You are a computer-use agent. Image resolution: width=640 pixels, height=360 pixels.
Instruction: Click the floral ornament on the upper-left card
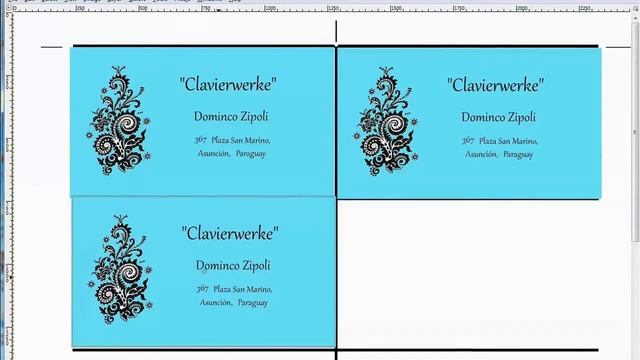(x=119, y=120)
